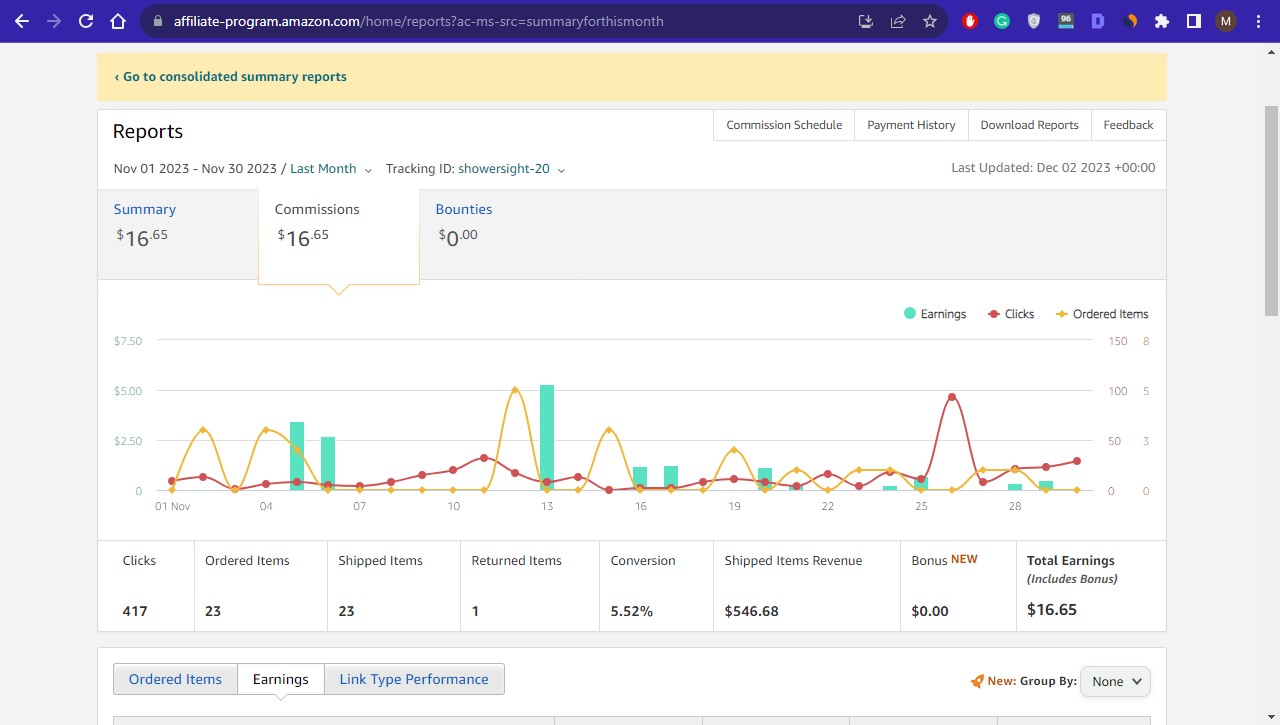Click the Total Earnings value $16.65

tap(1052, 609)
